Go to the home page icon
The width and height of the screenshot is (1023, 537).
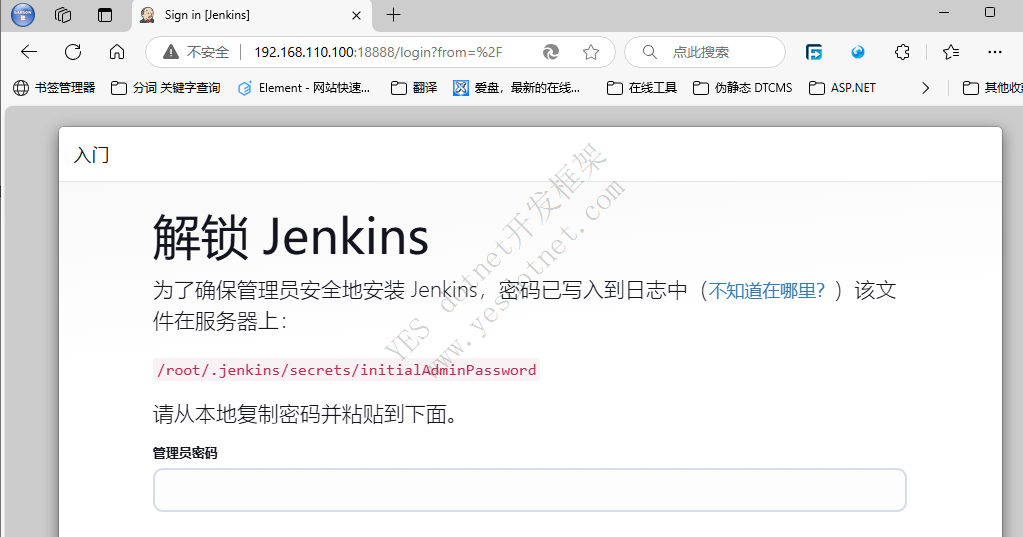pos(117,52)
